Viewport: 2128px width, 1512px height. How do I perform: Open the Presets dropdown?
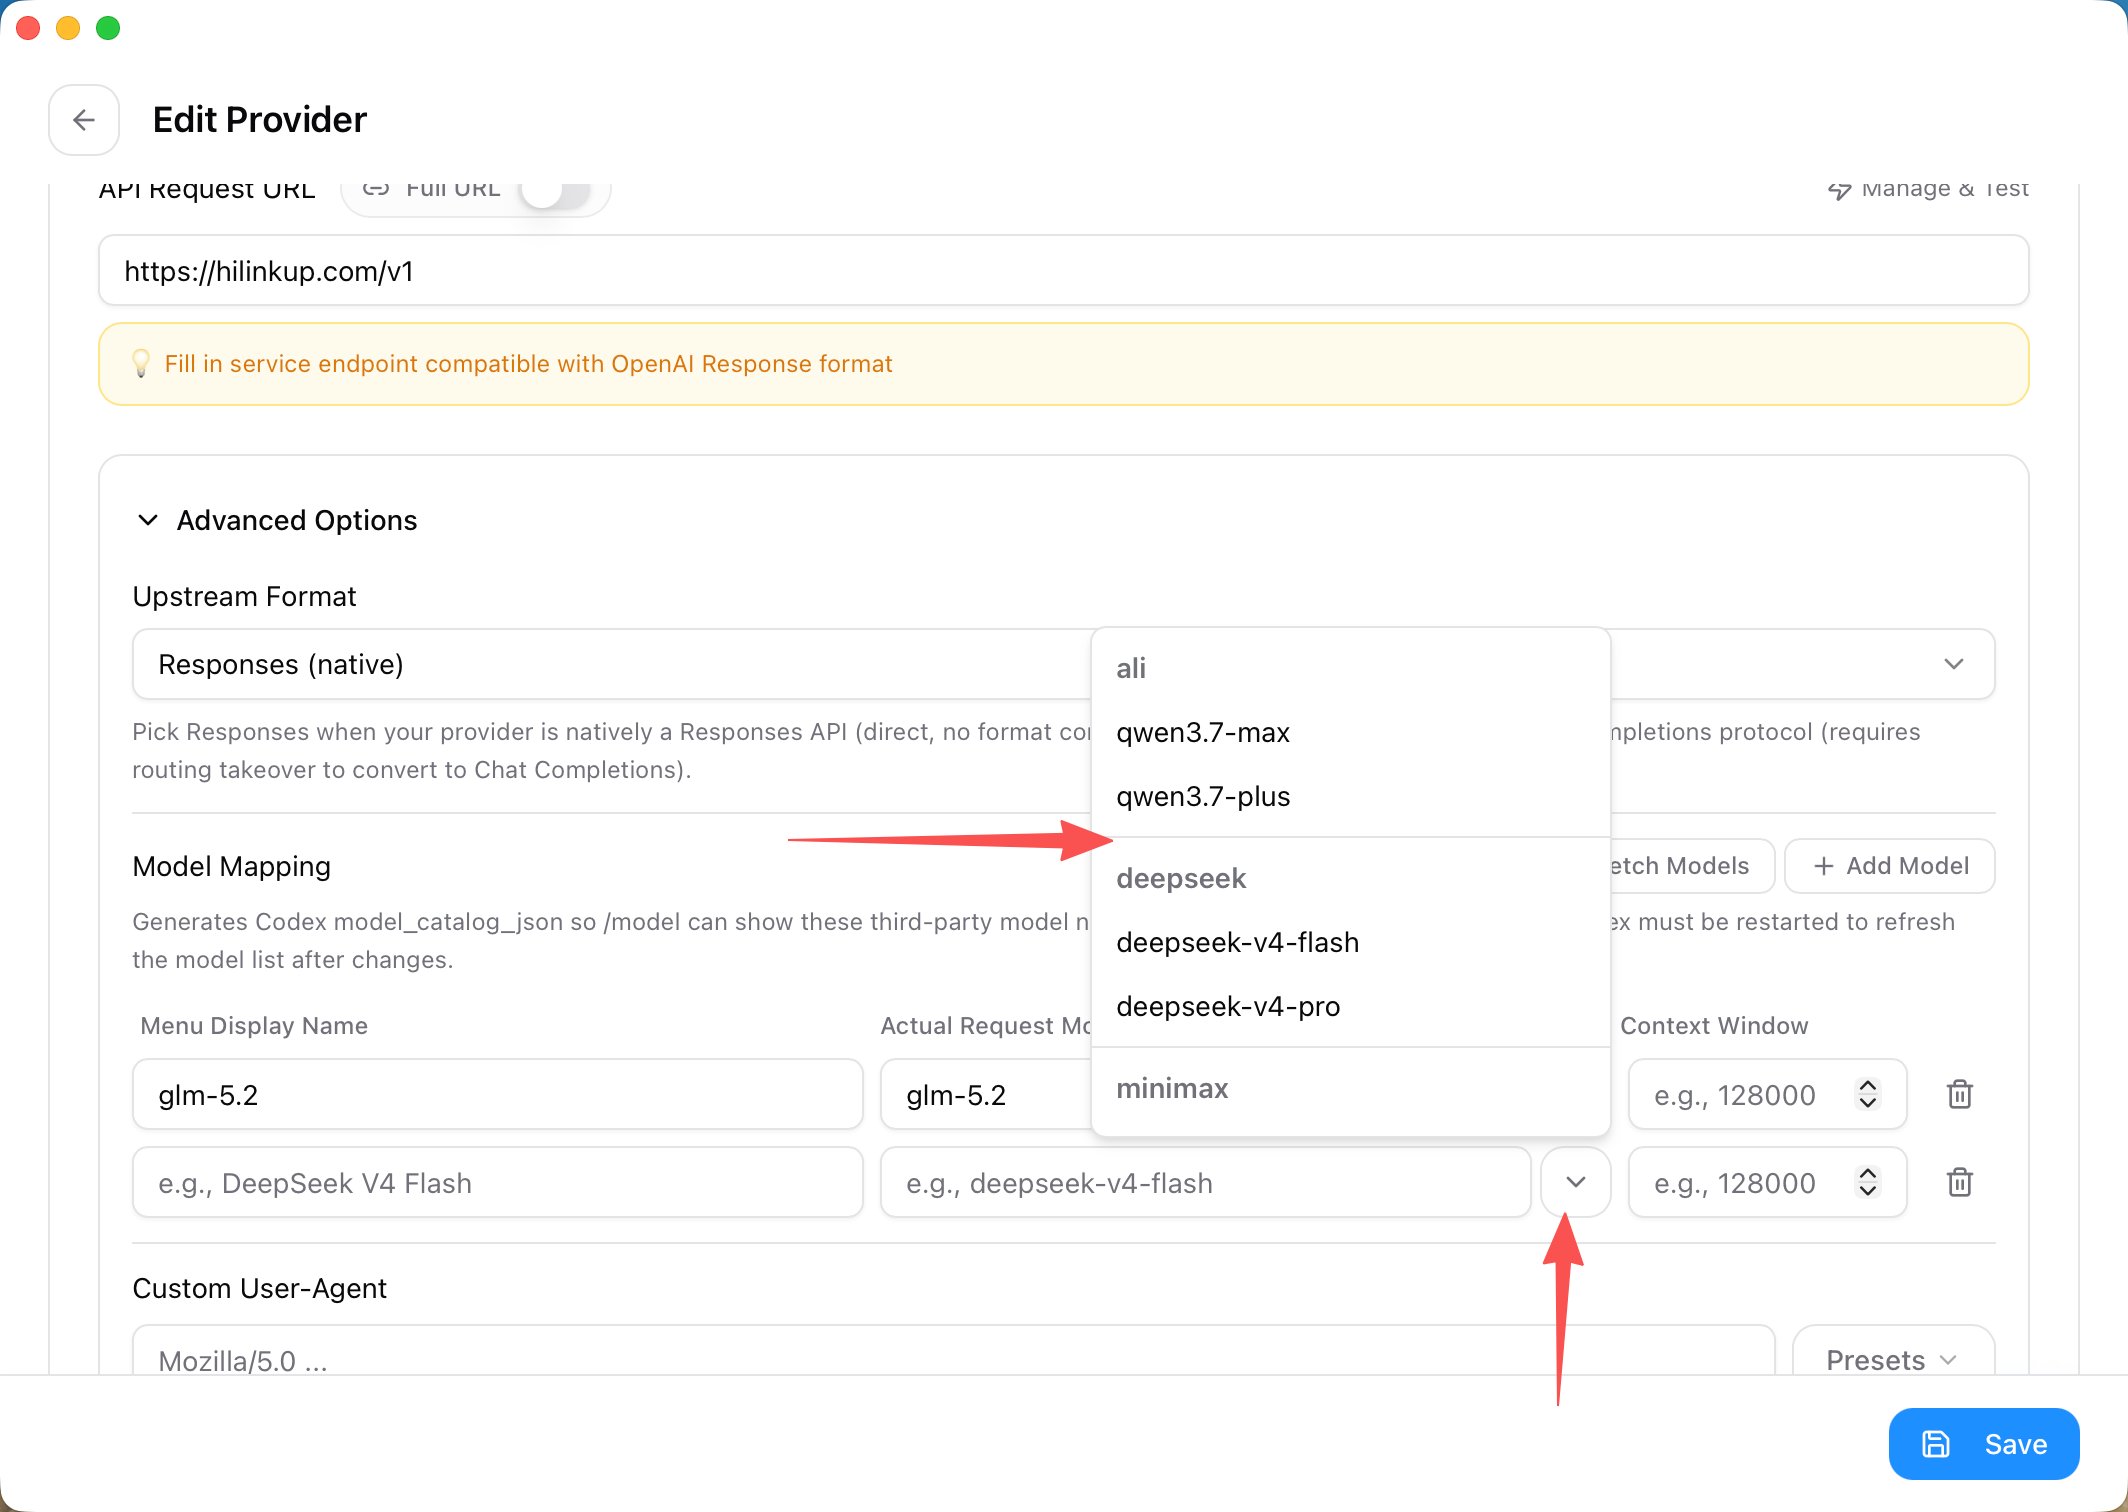(1893, 1352)
